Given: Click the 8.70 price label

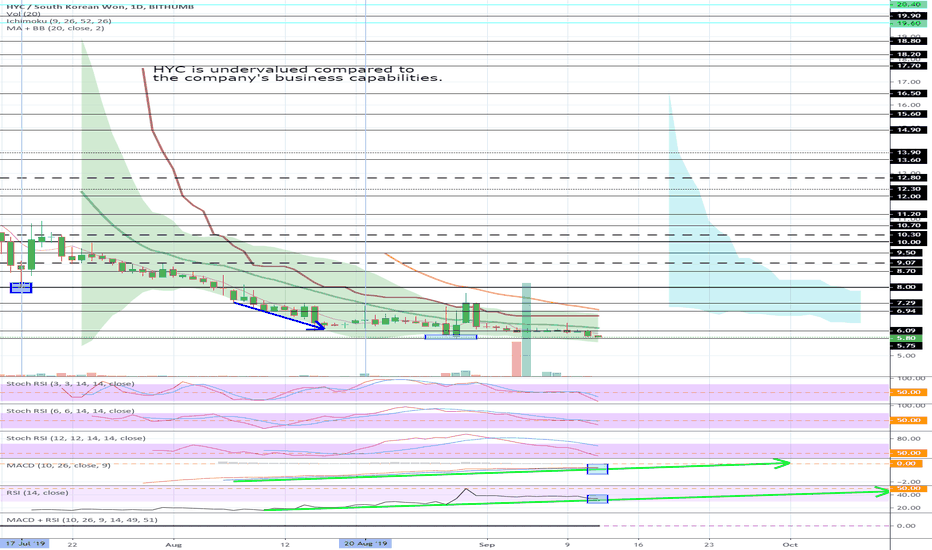Looking at the screenshot, I should [x=908, y=271].
